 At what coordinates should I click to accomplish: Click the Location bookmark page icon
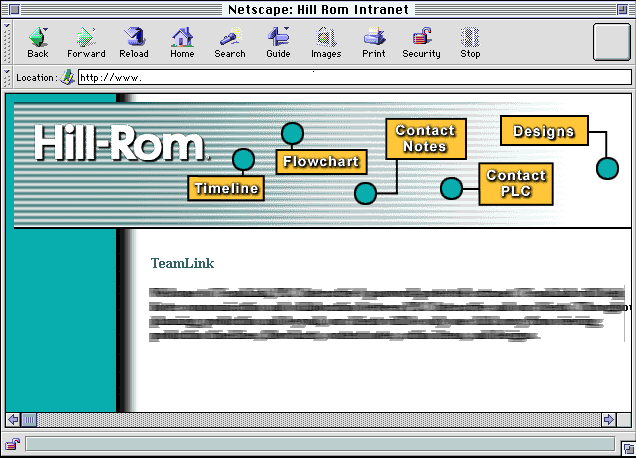(x=67, y=77)
